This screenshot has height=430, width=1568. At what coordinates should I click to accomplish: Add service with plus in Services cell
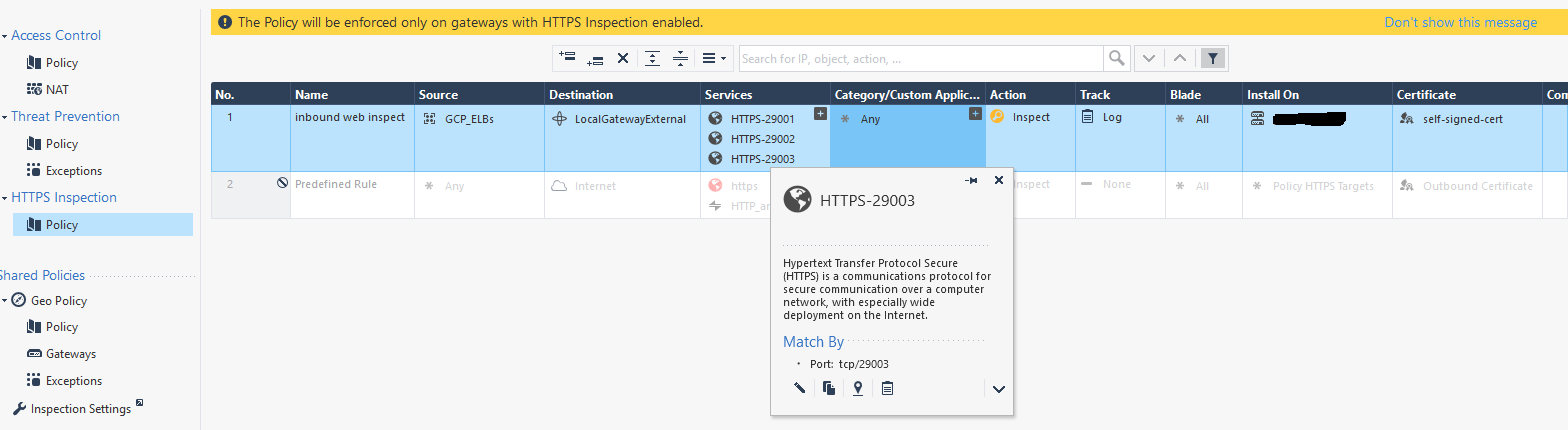[x=820, y=114]
